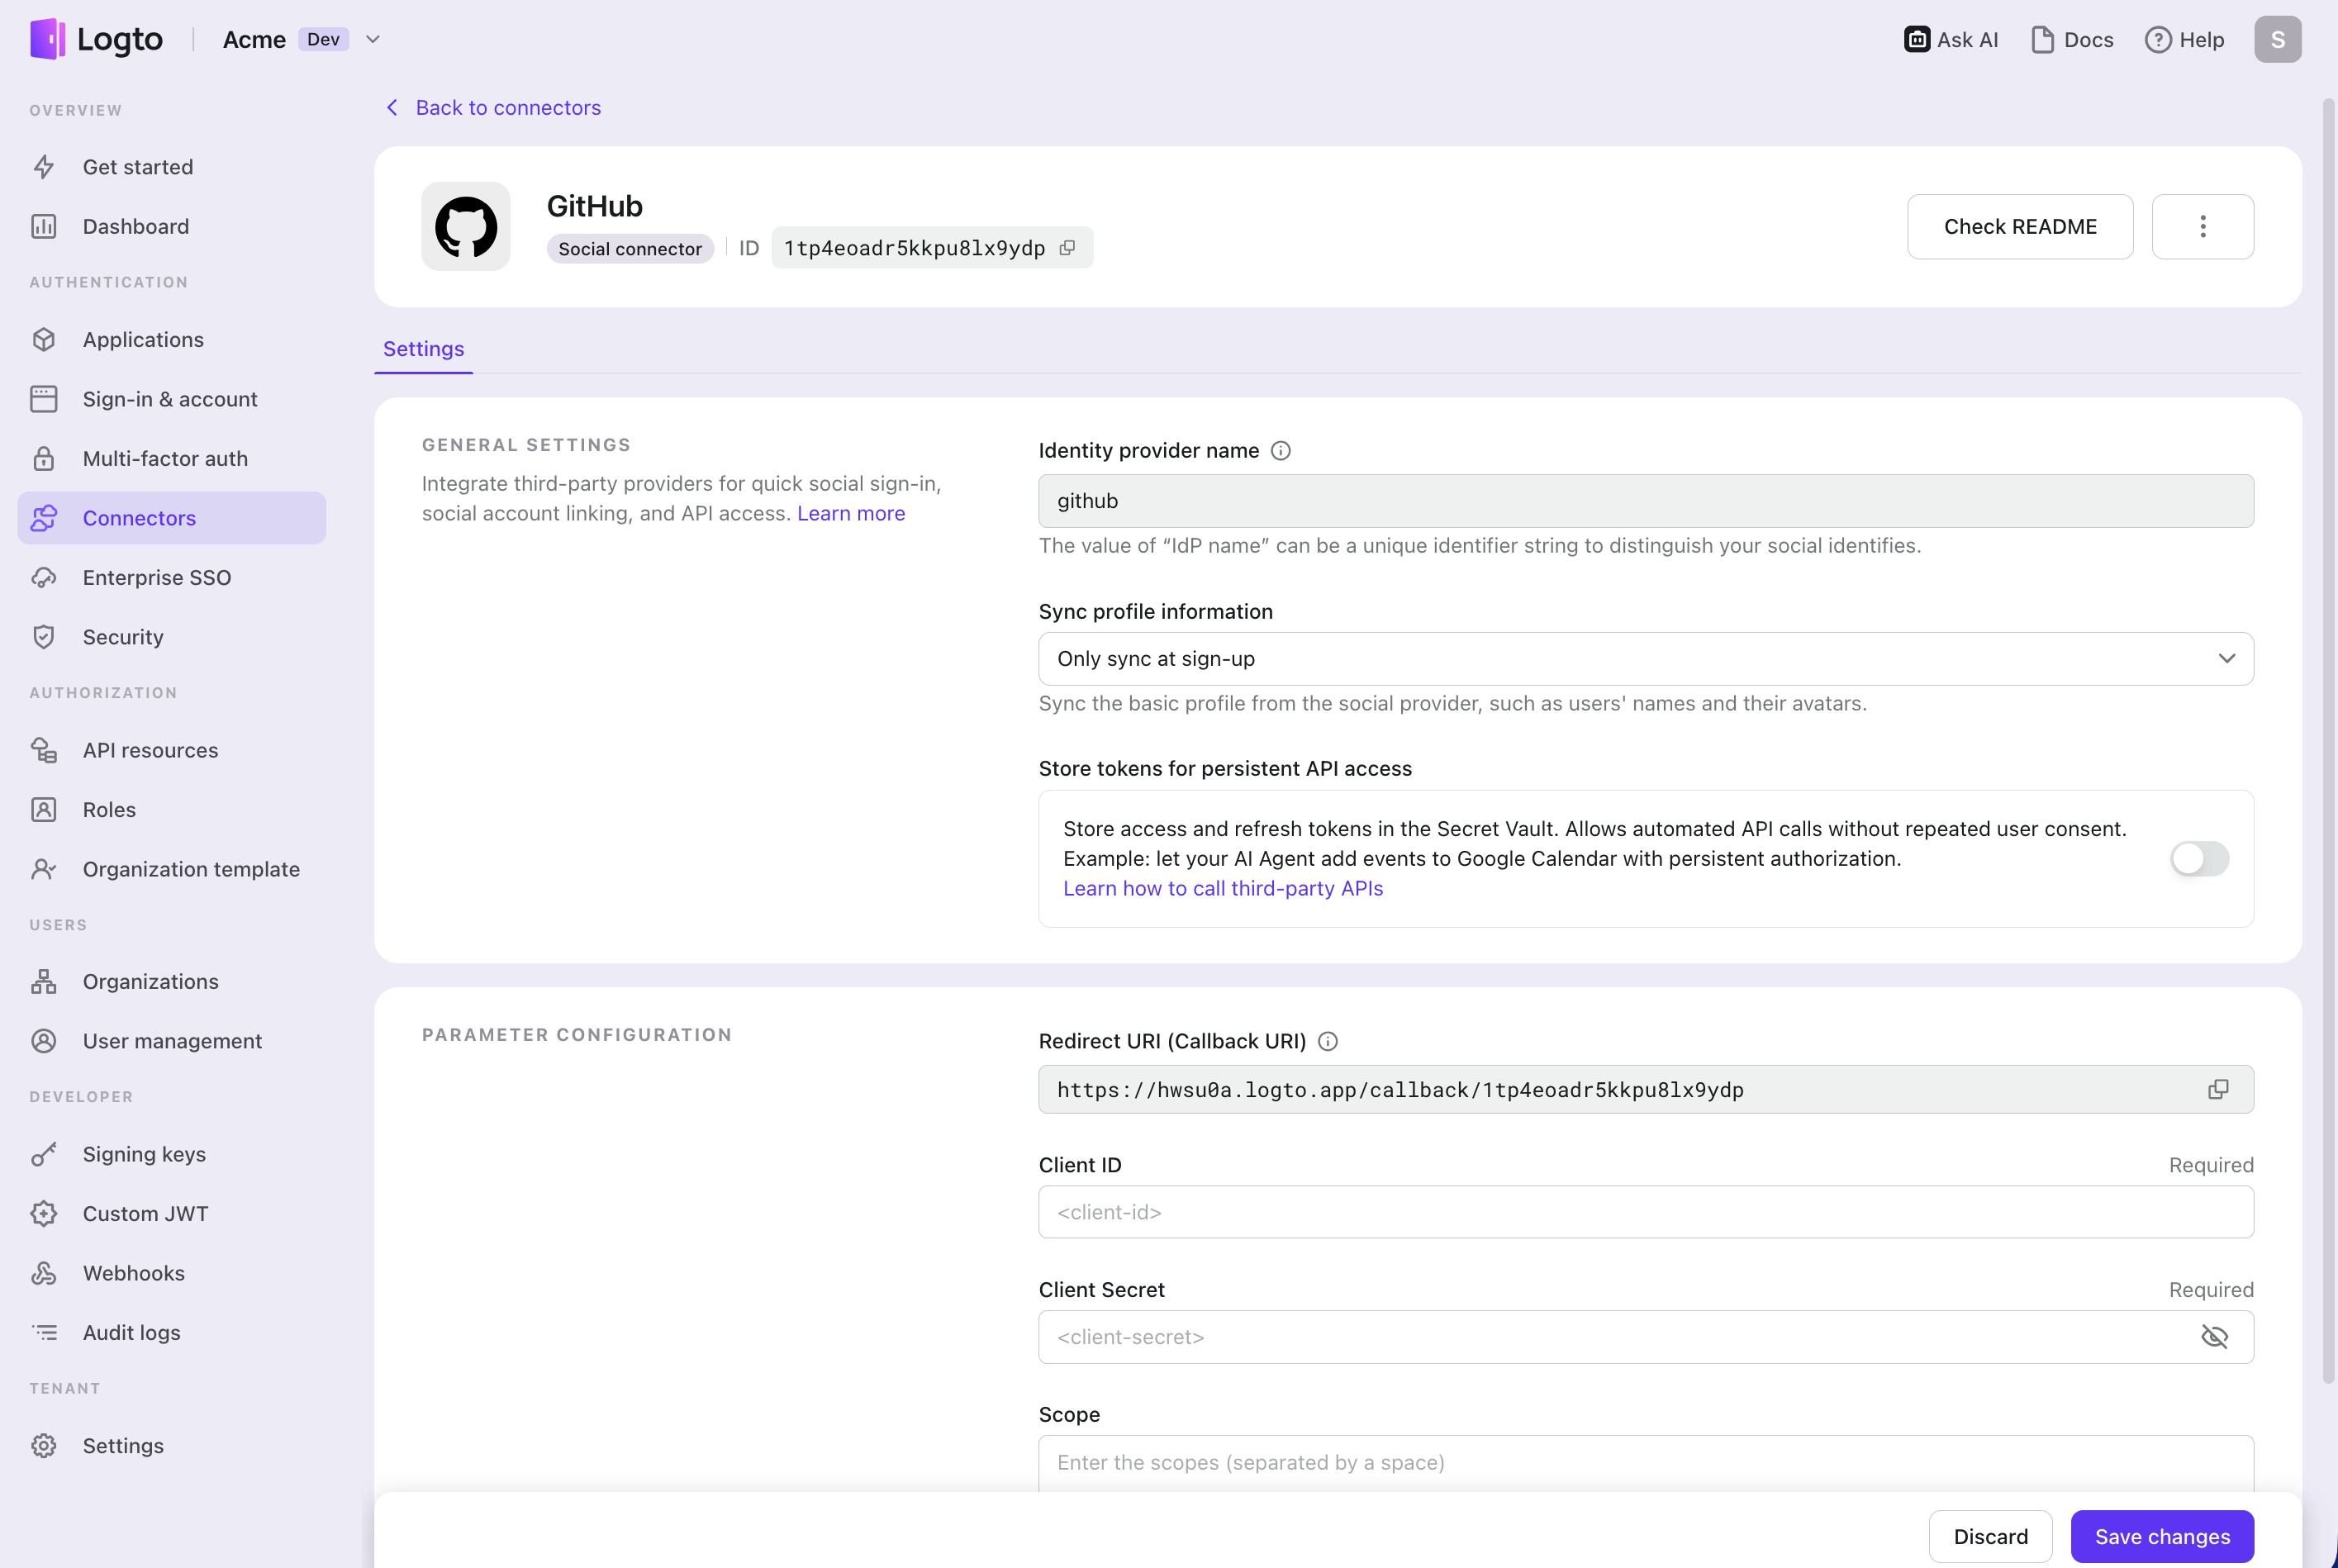The width and height of the screenshot is (2338, 1568).
Task: Switch to the Settings tab
Action: 423,349
